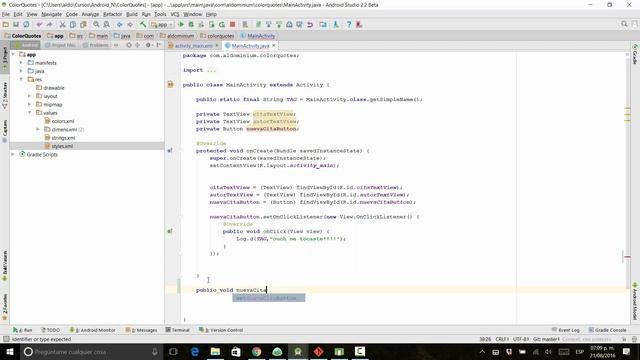Toggle the Project tool window button
The height and width of the screenshot is (360, 640).
(x=4, y=57)
